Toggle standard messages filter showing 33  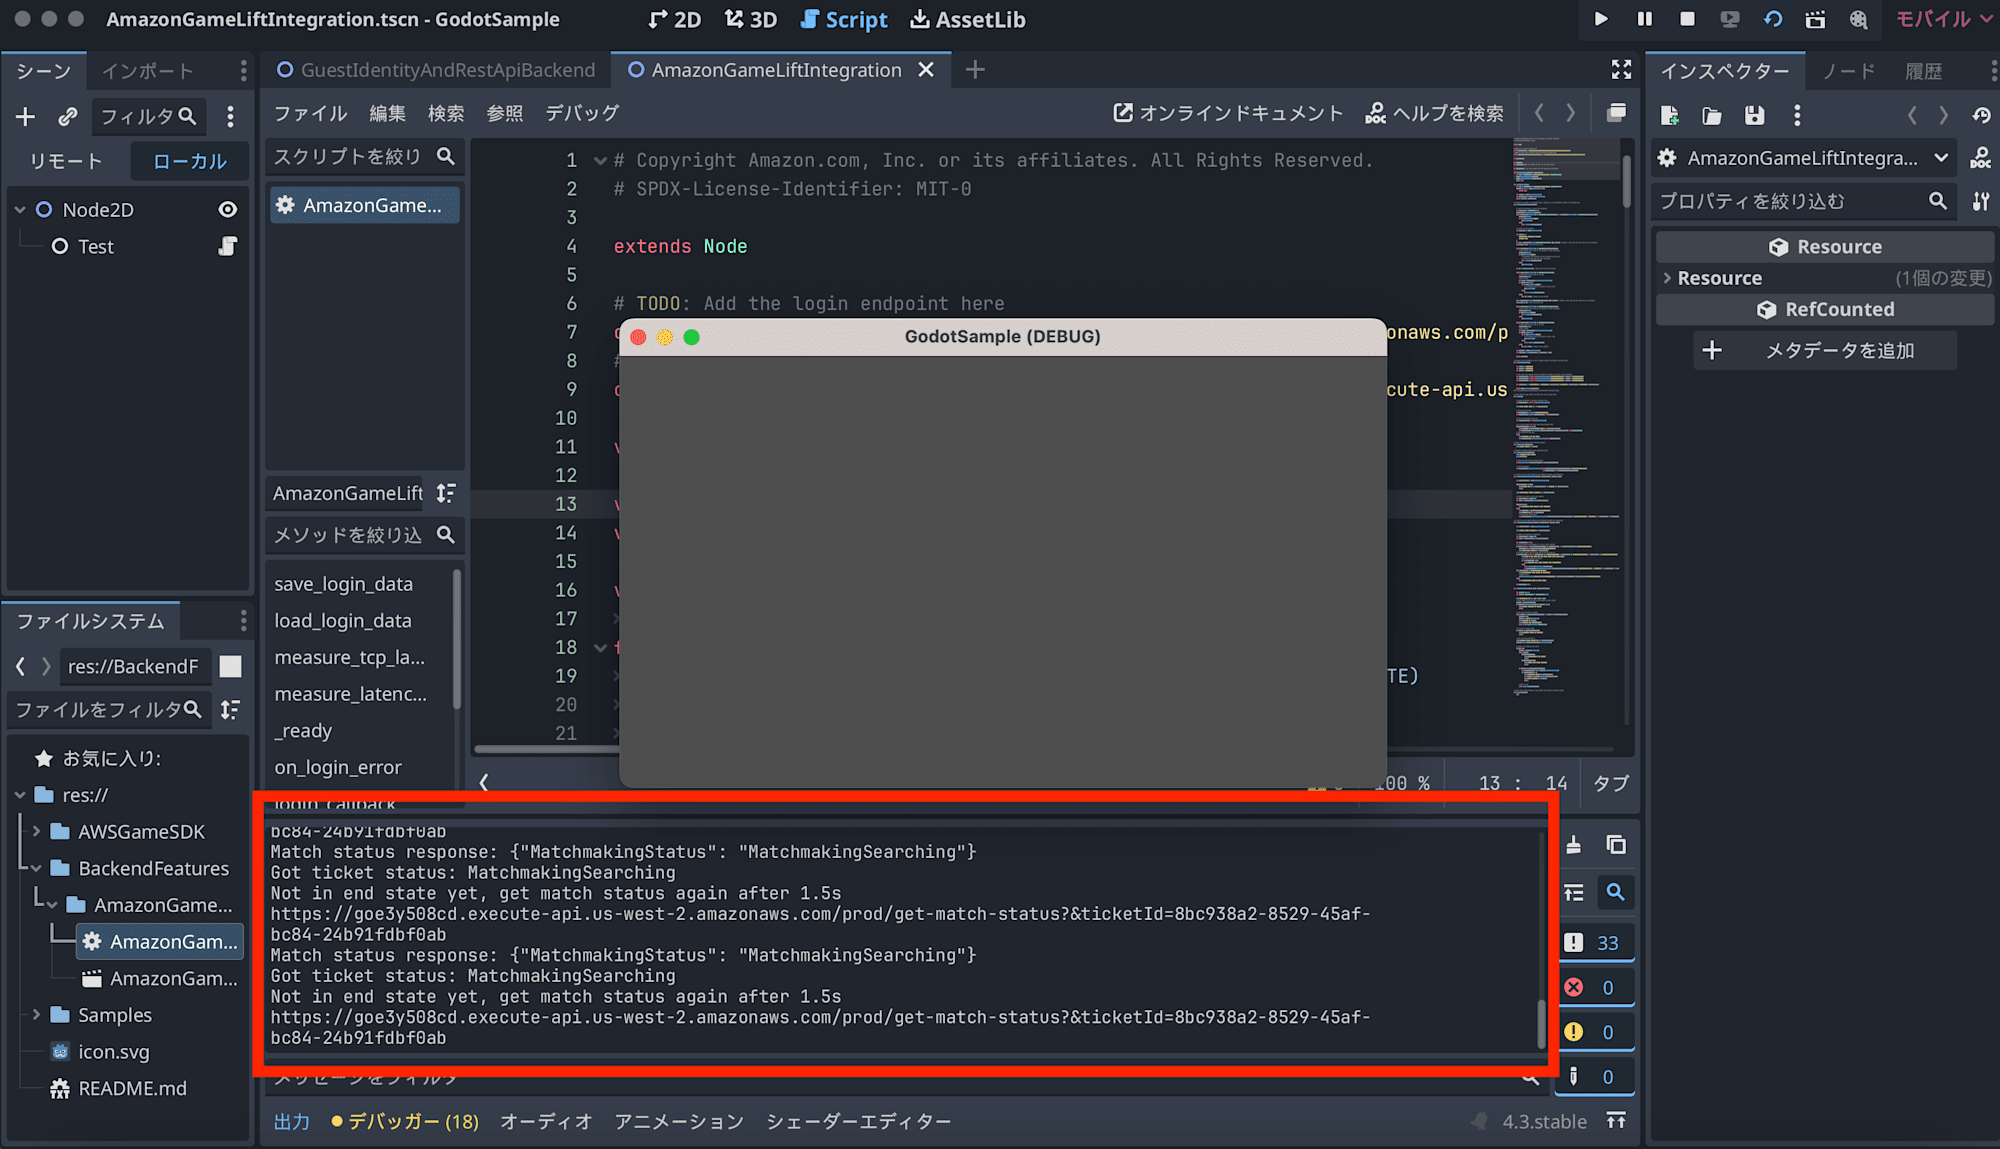(x=1596, y=943)
